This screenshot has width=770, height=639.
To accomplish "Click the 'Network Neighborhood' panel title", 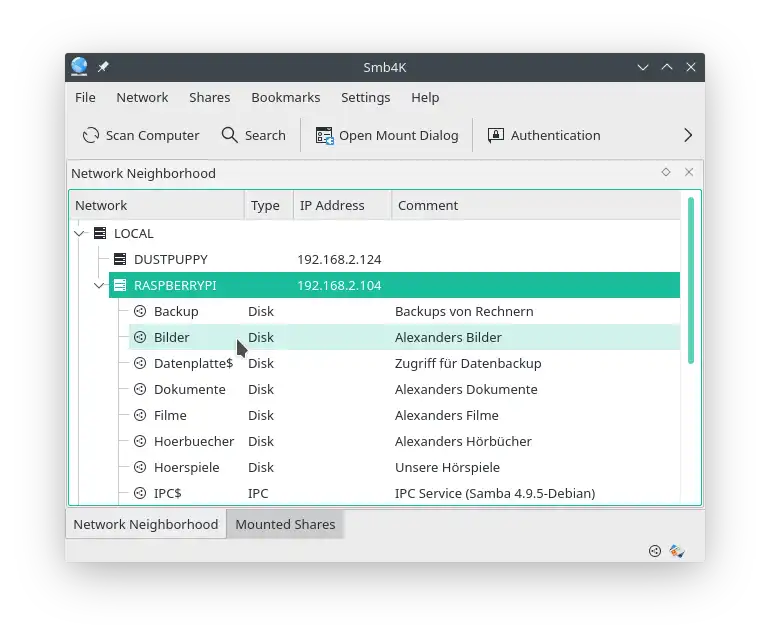I will (143, 173).
